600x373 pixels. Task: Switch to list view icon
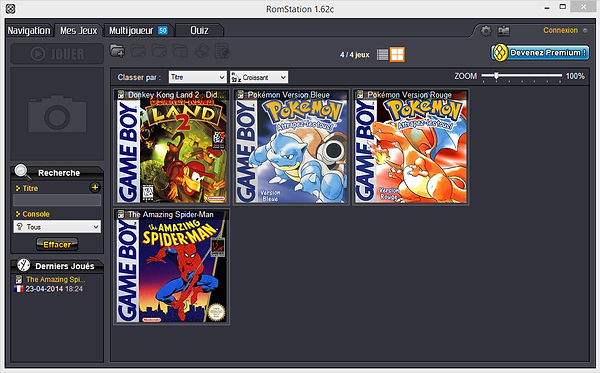pyautogui.click(x=382, y=54)
